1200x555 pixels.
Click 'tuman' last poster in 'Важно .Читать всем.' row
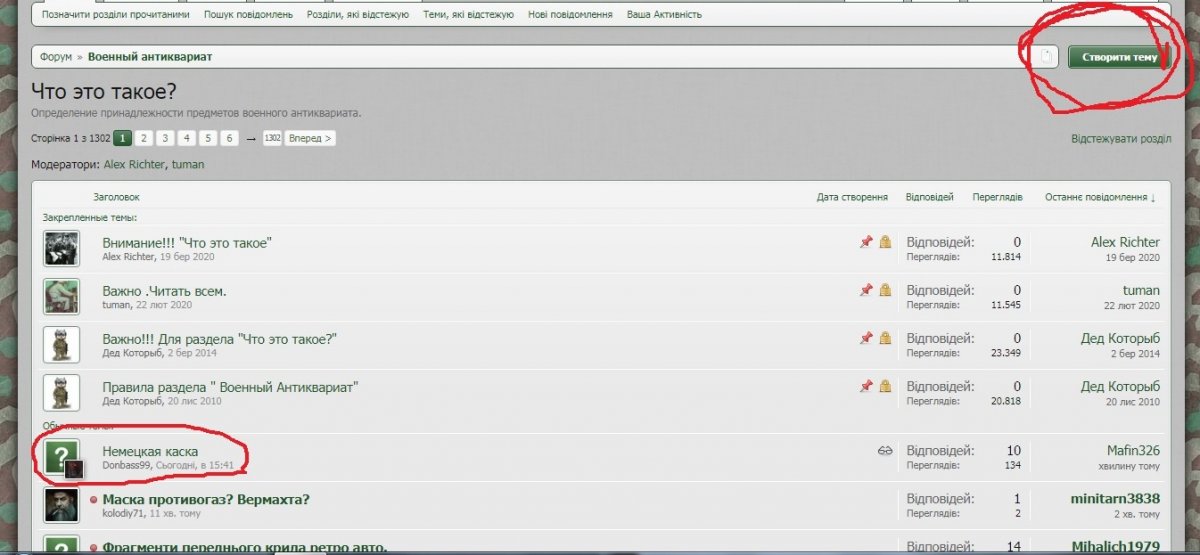[x=1141, y=290]
